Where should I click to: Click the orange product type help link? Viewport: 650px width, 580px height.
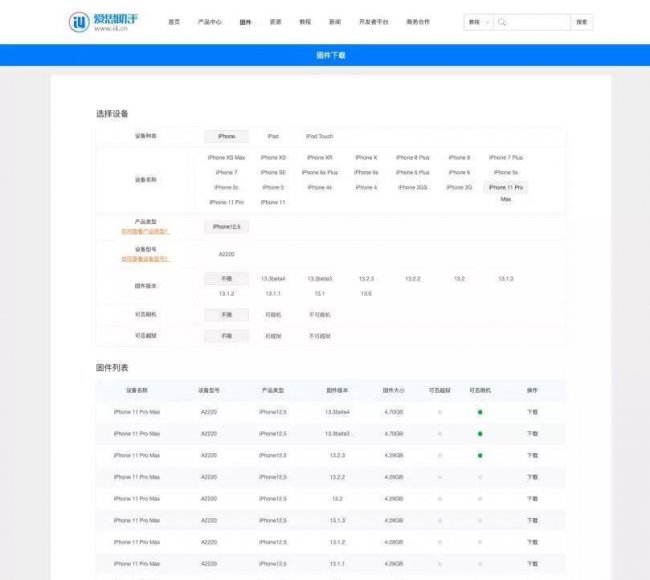(145, 231)
